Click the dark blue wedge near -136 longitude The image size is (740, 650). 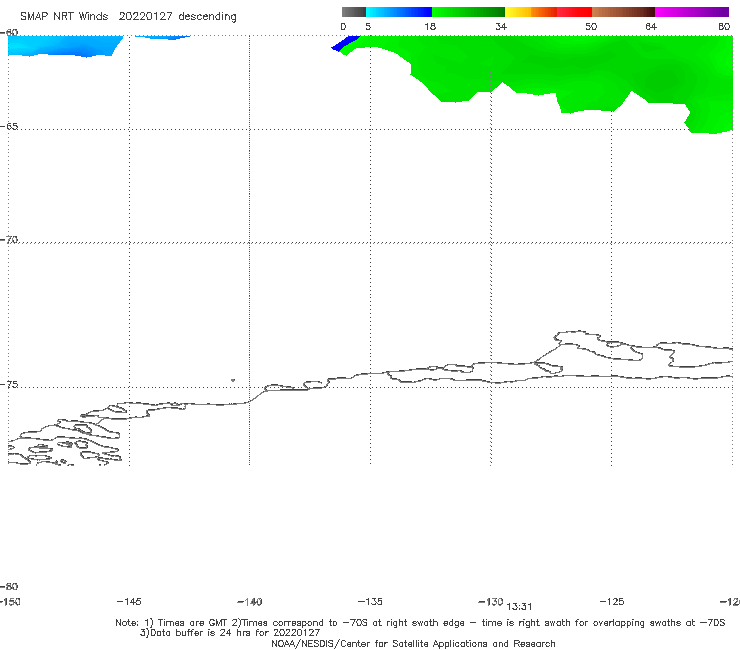coord(345,43)
